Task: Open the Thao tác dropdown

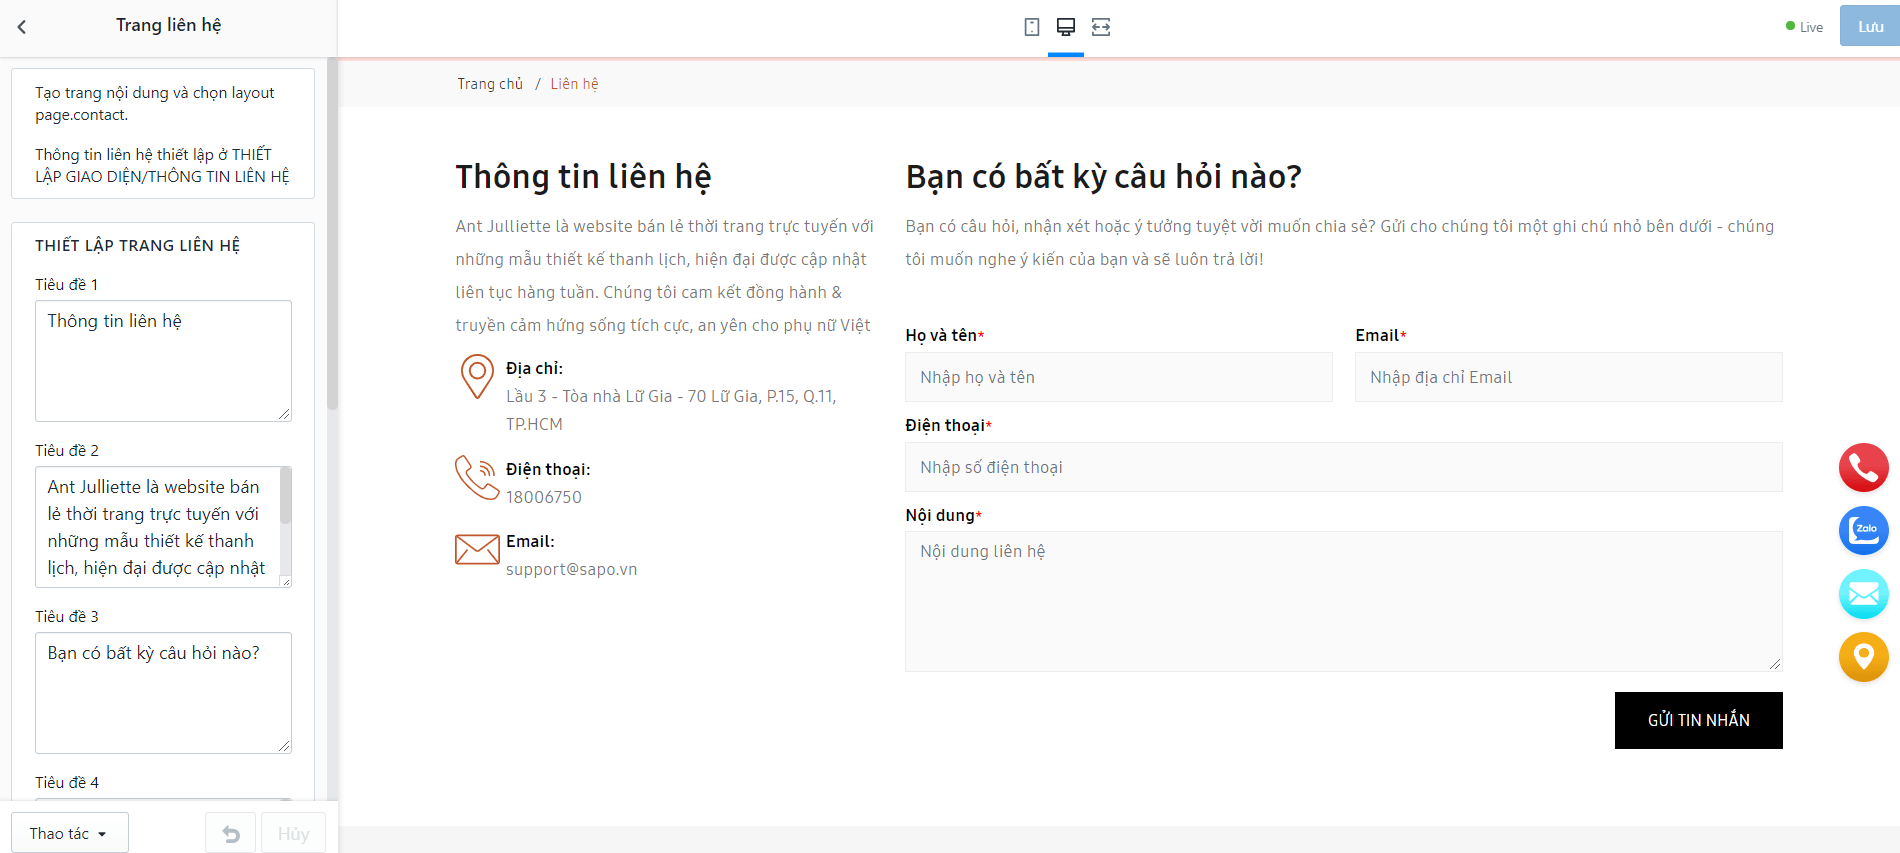Action: pos(70,833)
